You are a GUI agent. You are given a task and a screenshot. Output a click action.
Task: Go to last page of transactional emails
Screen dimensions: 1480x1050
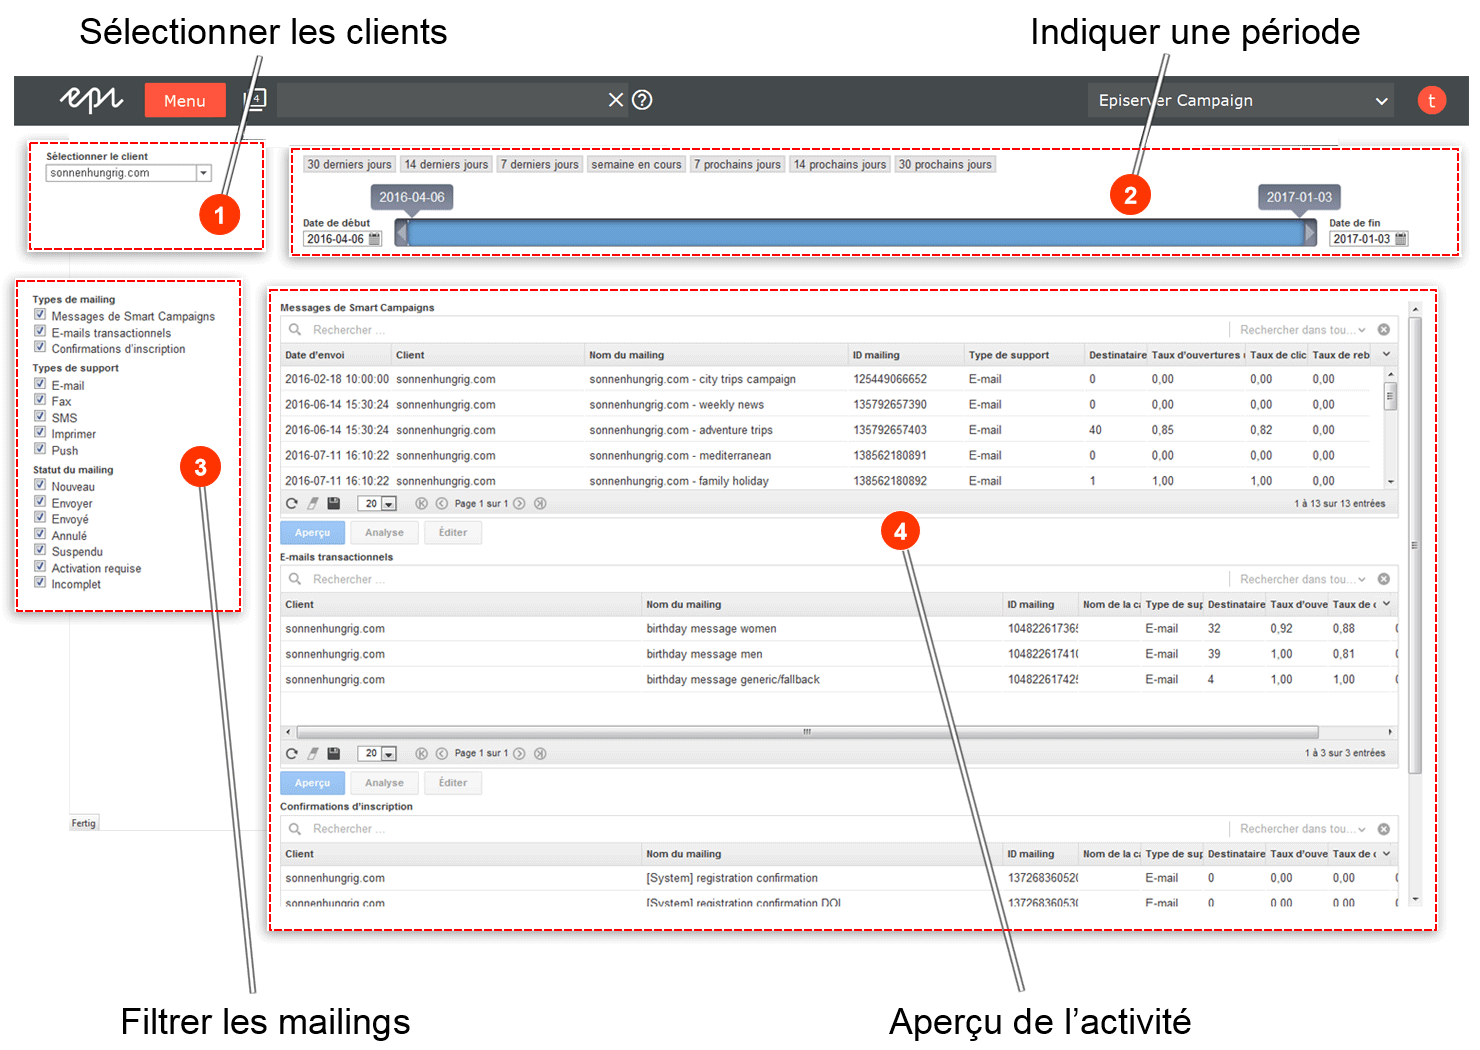point(540,754)
